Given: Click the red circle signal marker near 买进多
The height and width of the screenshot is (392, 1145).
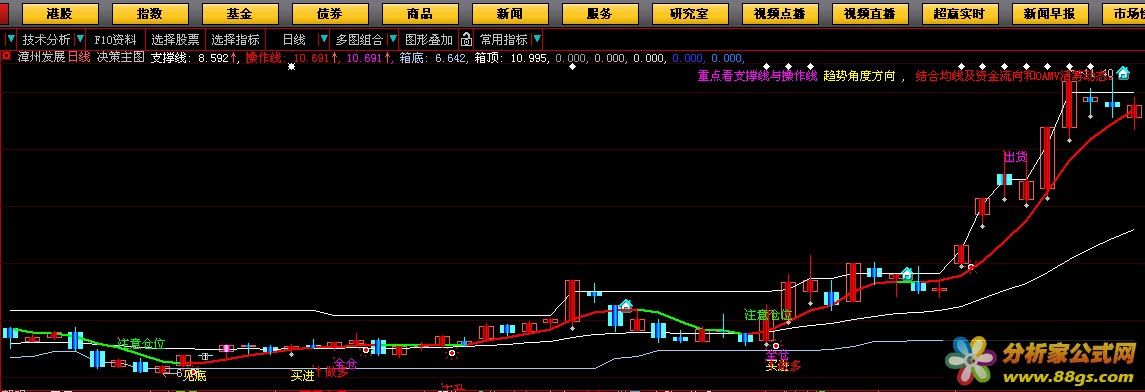Looking at the screenshot, I should (x=776, y=346).
